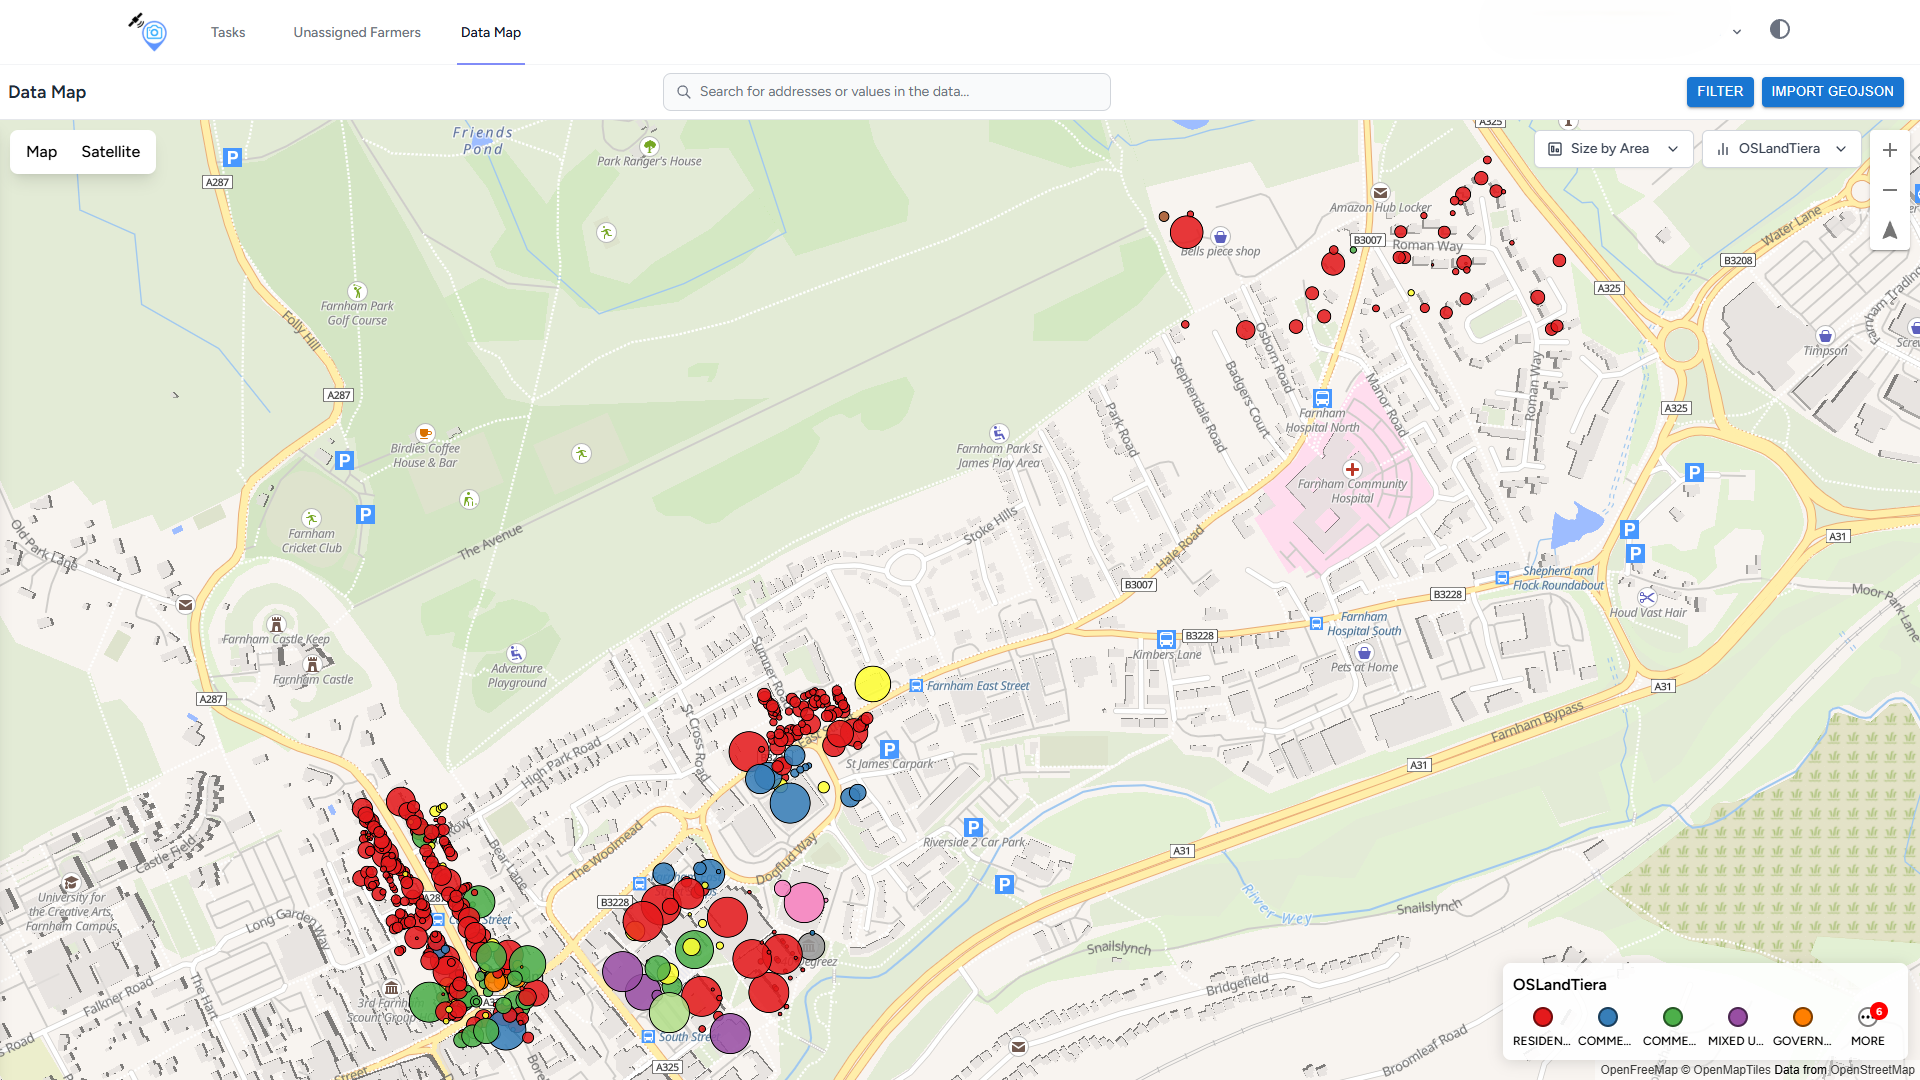Open the Unassigned Farmers tab
1920x1080 pixels.
pos(357,32)
